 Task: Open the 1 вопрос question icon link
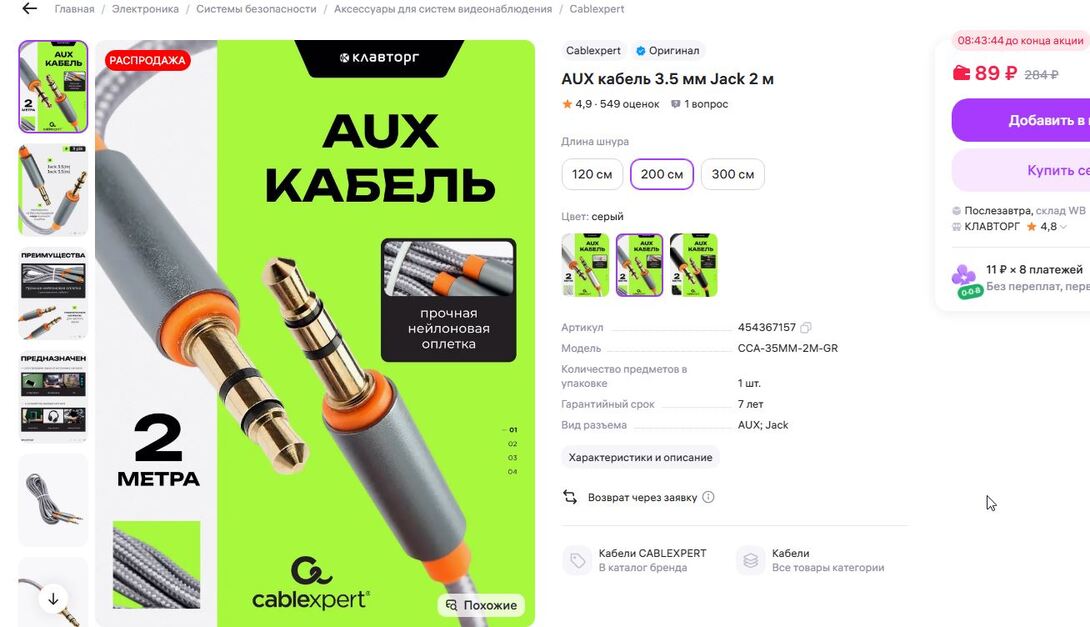(x=699, y=104)
